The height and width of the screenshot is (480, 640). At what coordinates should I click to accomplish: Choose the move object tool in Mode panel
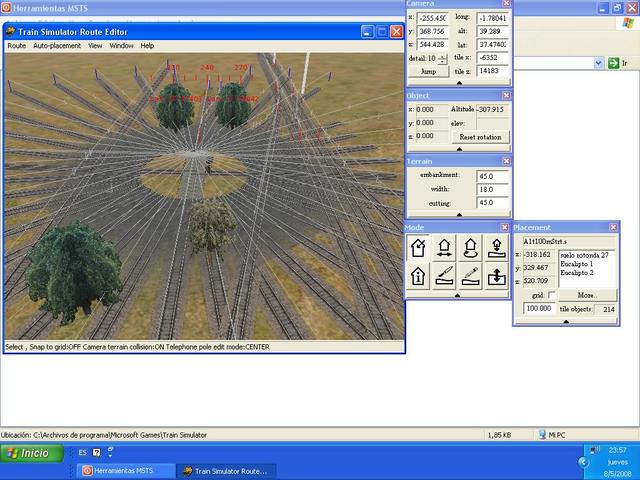[443, 249]
